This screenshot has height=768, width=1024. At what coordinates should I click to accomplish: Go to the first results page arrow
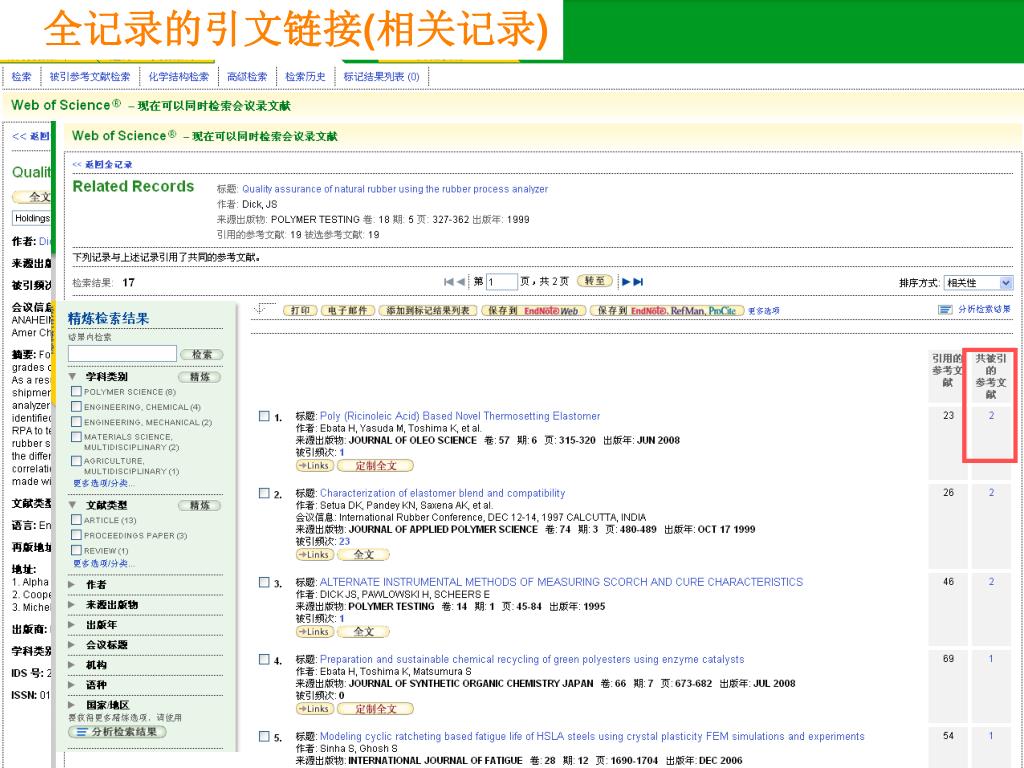coord(448,282)
